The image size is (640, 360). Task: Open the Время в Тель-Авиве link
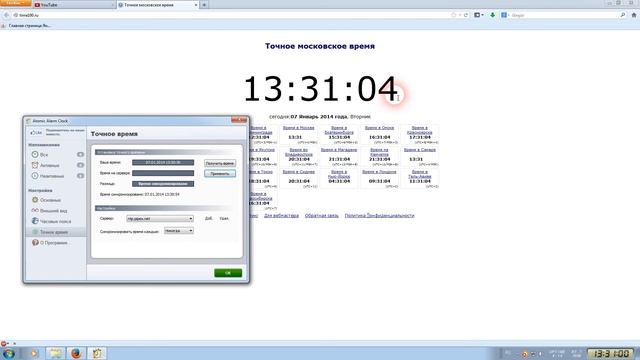coord(420,174)
